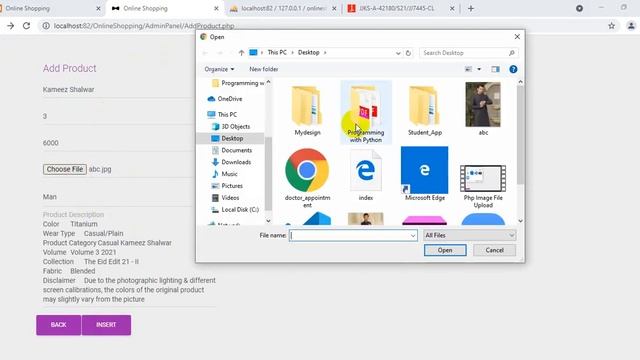Click the change view icon

pyautogui.click(x=469, y=69)
